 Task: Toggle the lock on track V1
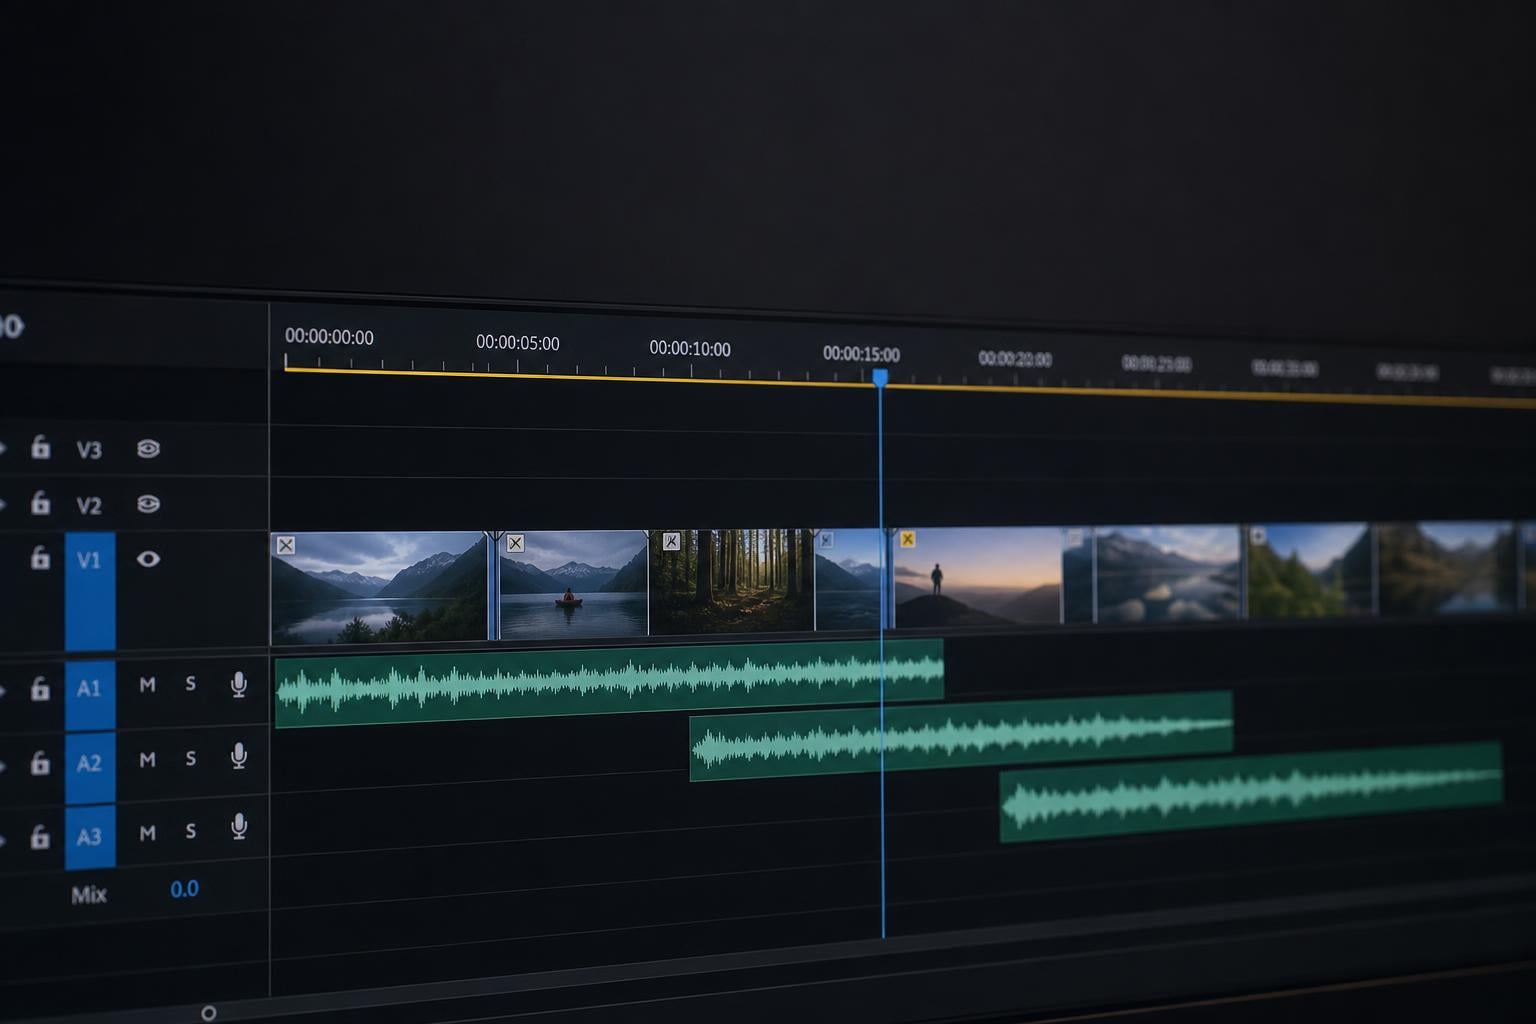(x=41, y=557)
